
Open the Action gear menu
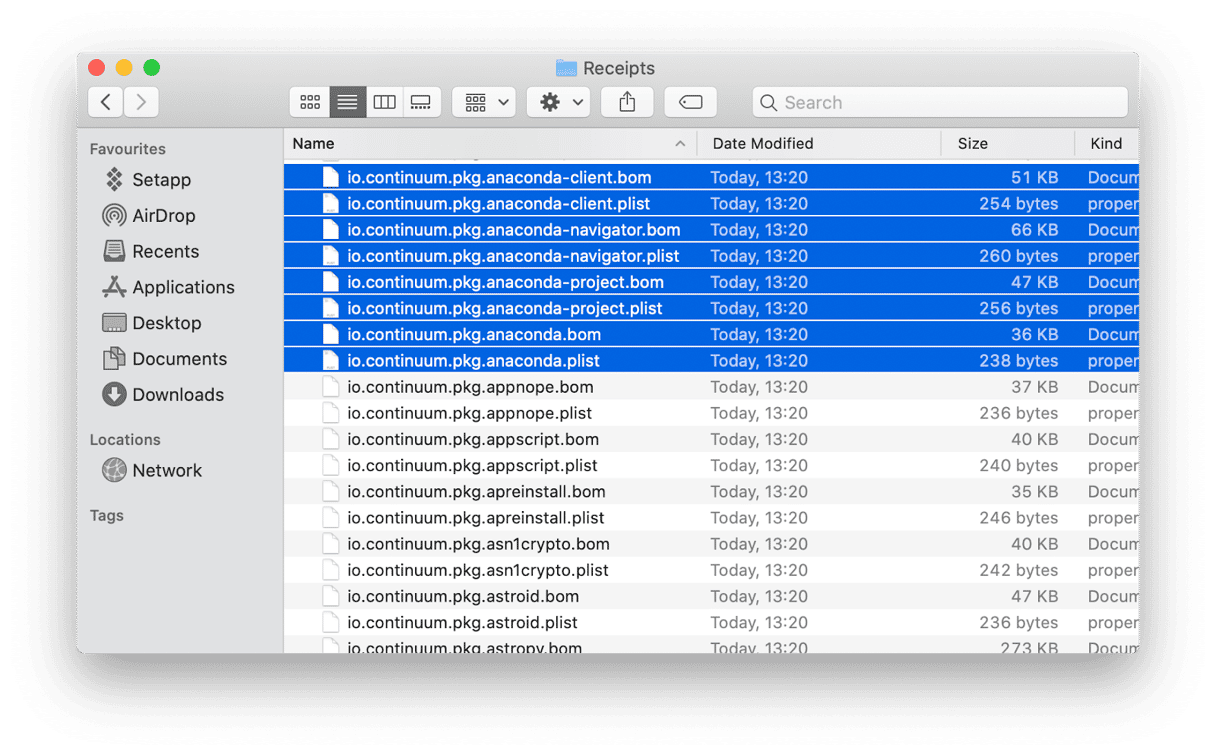coord(559,102)
